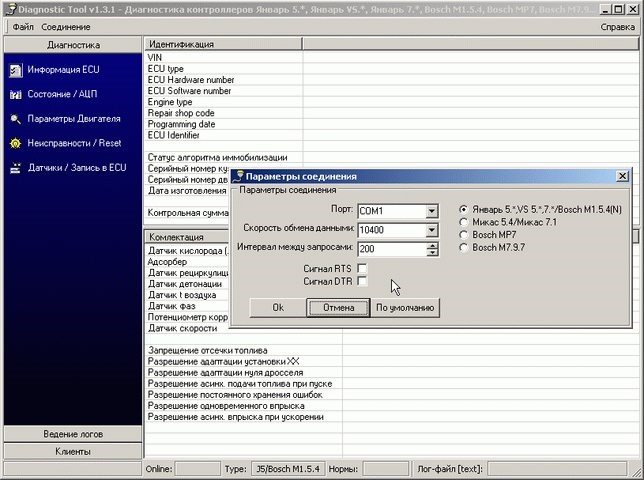Enable the Сигнал DTR checkbox
The height and width of the screenshot is (480, 644).
tap(362, 282)
